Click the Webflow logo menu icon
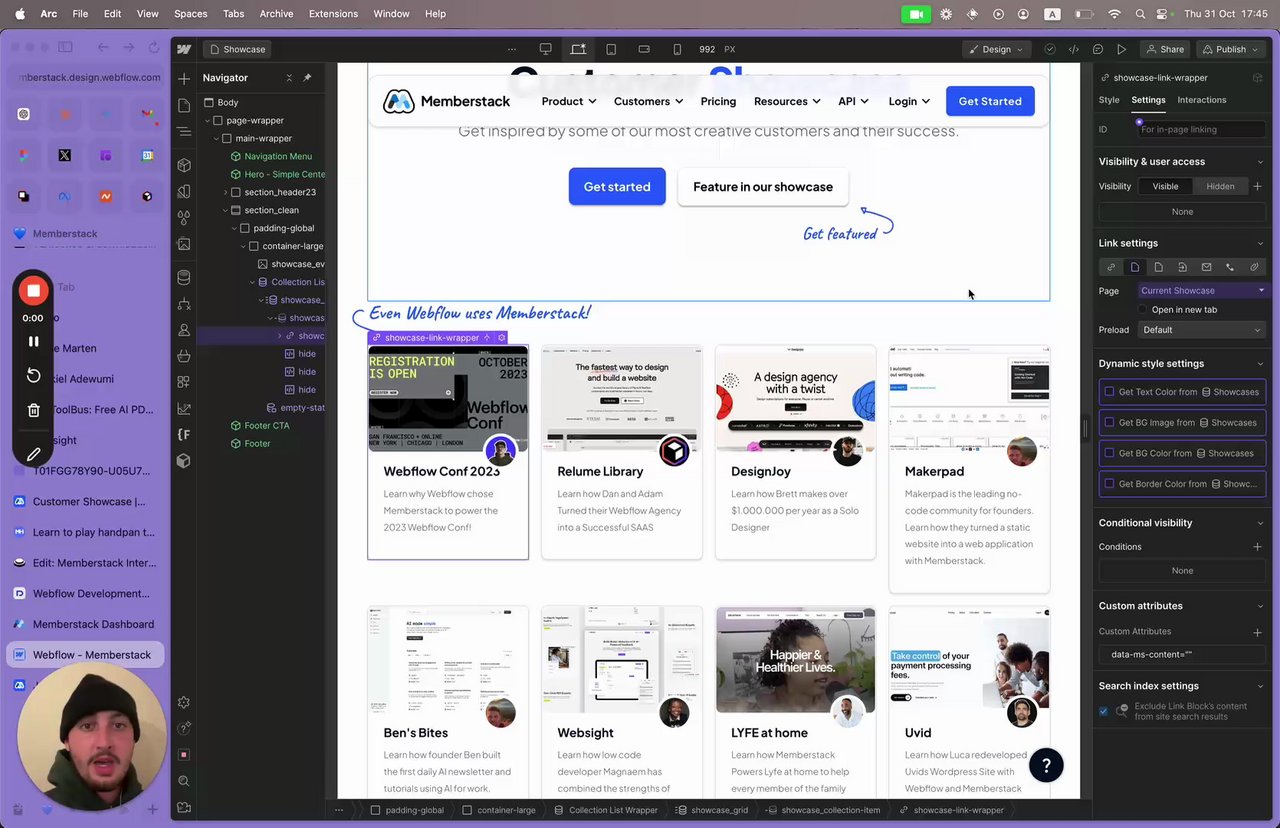This screenshot has height=828, width=1280. 184,49
